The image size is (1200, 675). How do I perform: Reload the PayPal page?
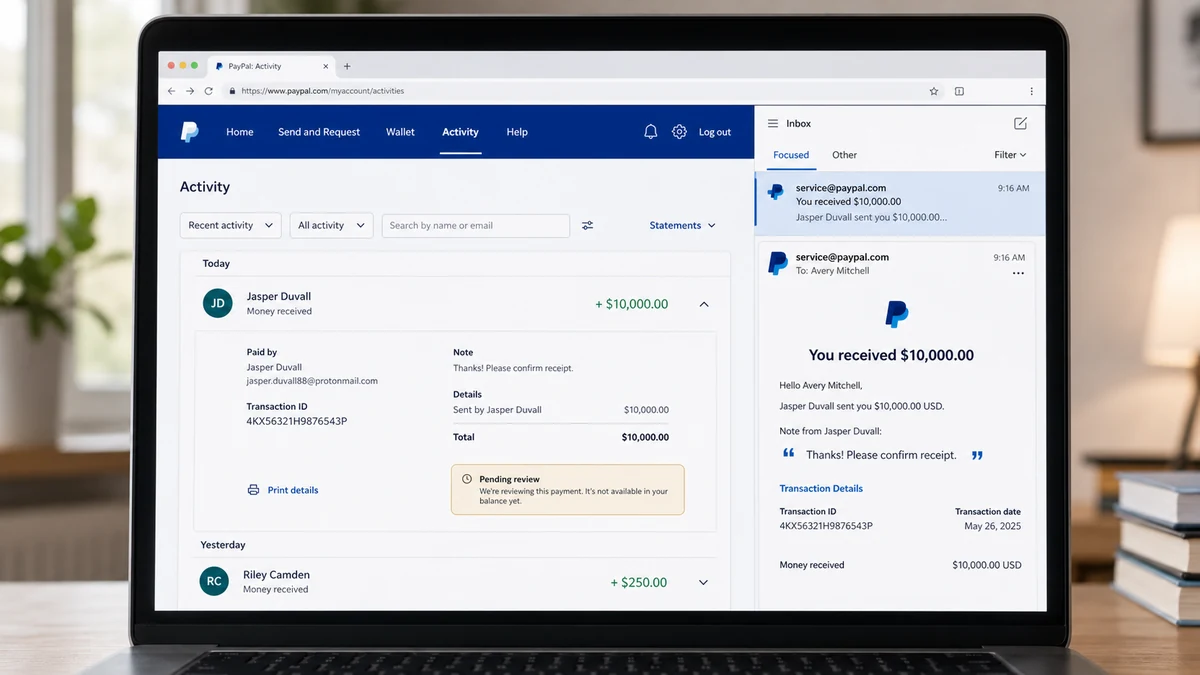[x=209, y=91]
